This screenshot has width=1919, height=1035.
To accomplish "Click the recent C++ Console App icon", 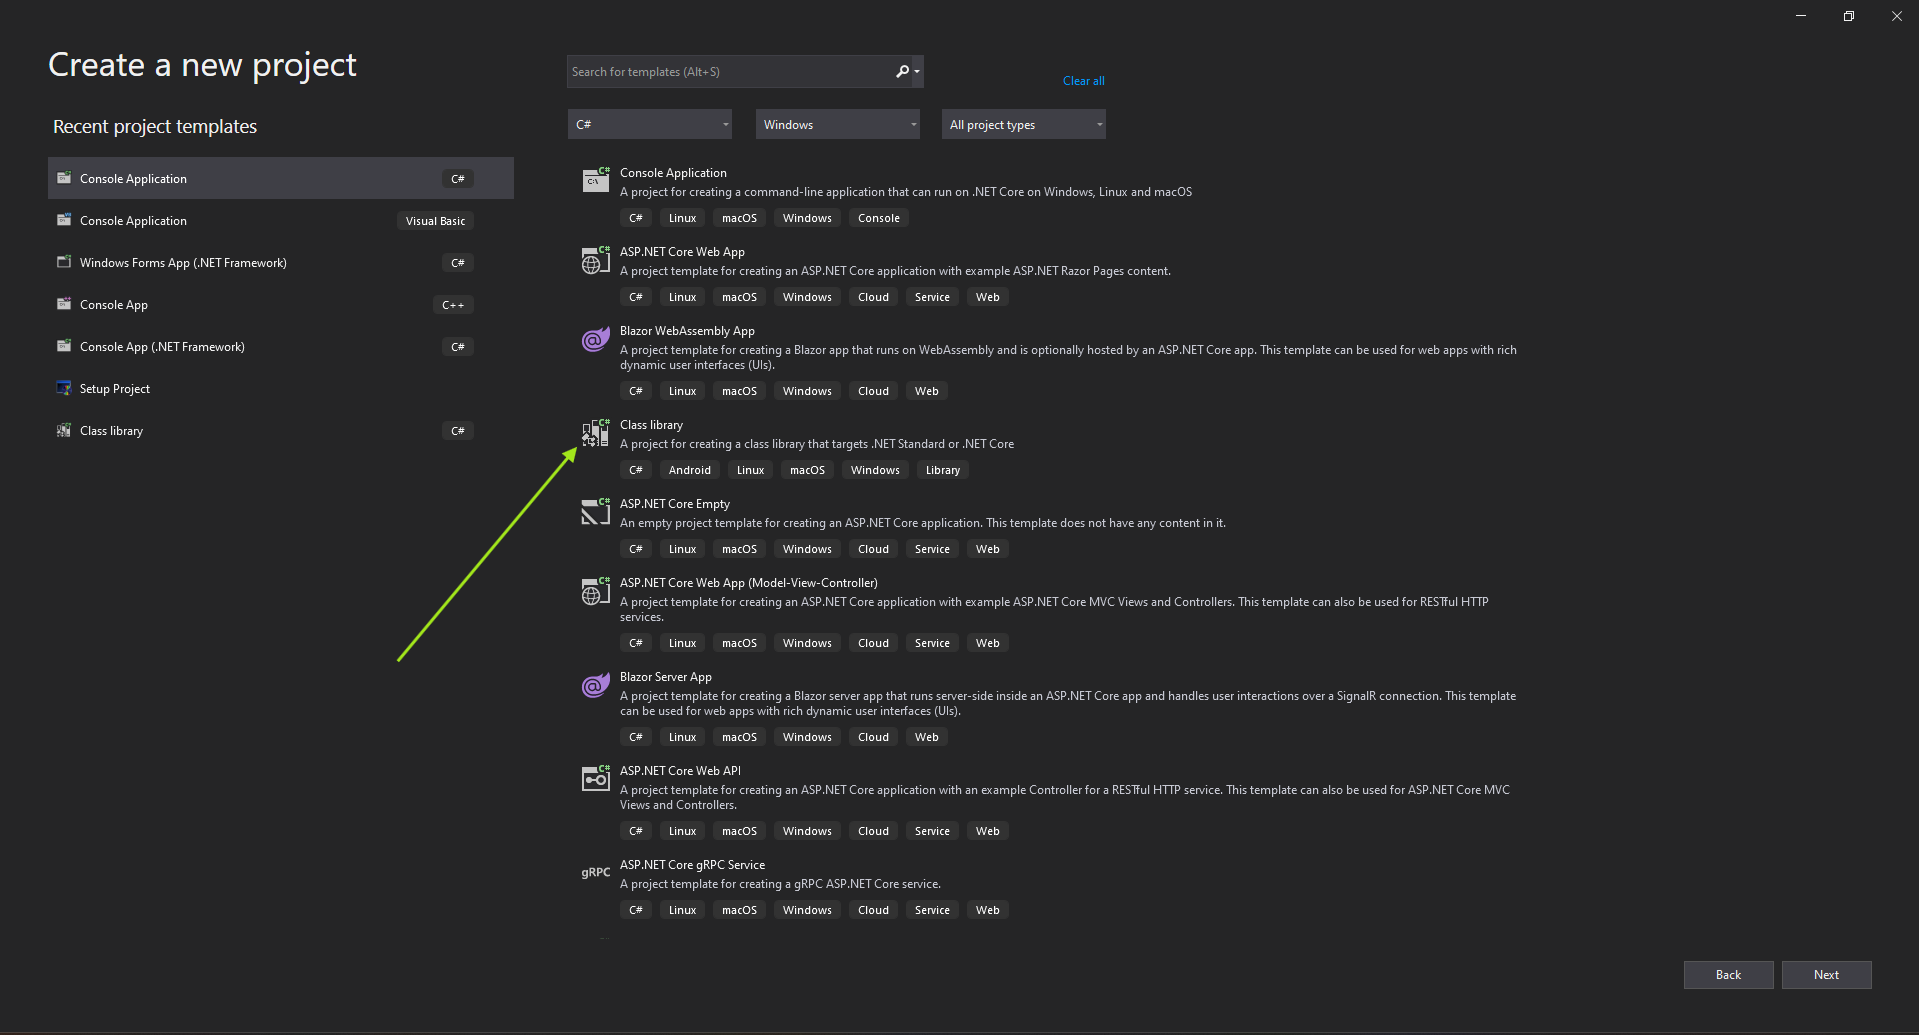I will pyautogui.click(x=64, y=304).
